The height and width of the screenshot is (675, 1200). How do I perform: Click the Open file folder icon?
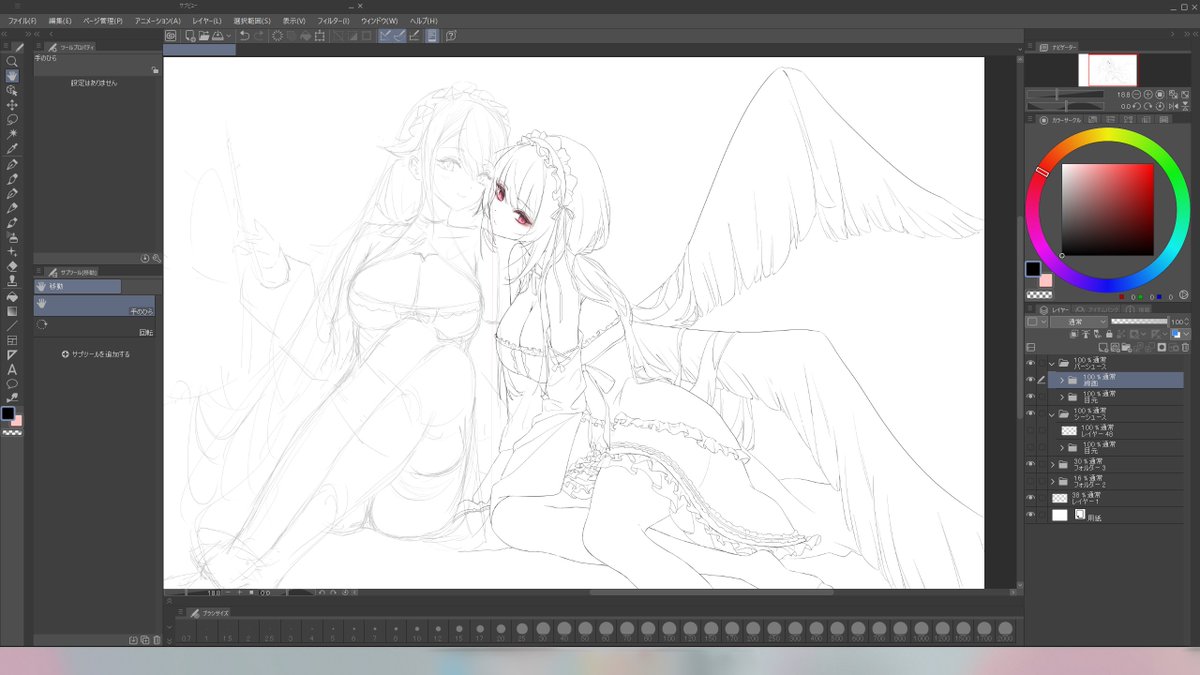click(x=203, y=36)
